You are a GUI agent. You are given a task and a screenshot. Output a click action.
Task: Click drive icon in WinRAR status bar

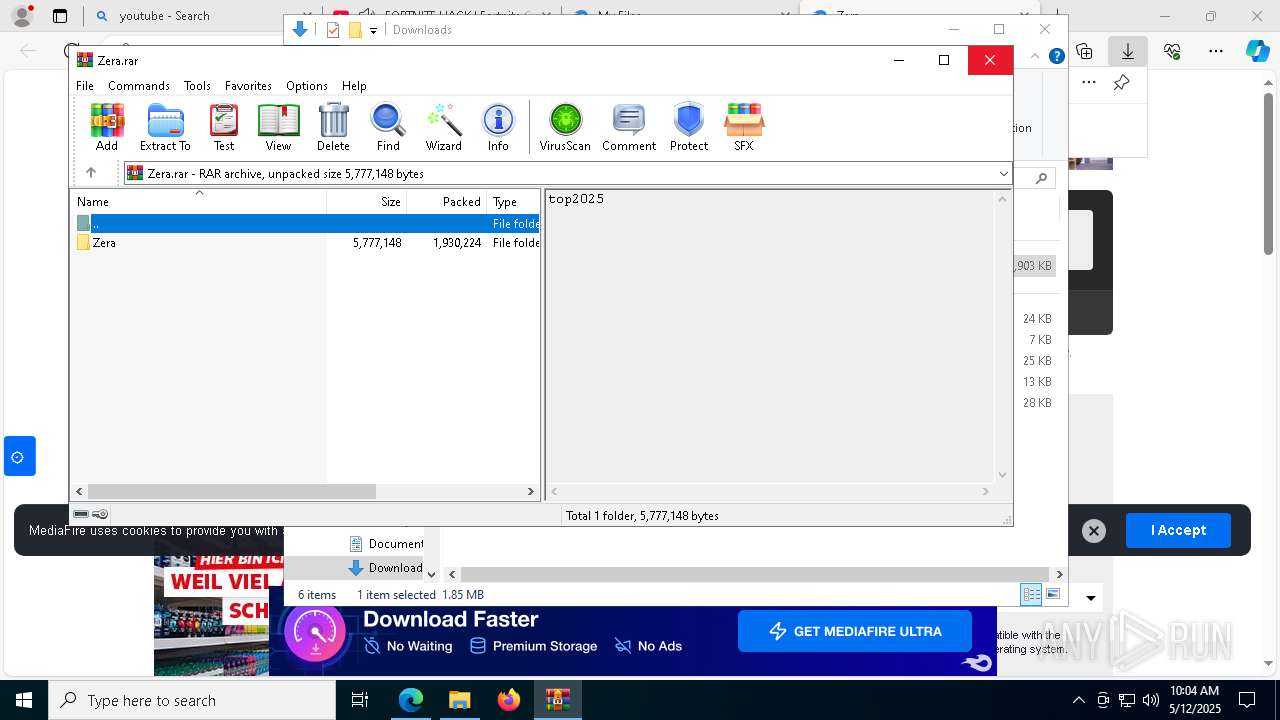tap(82, 514)
